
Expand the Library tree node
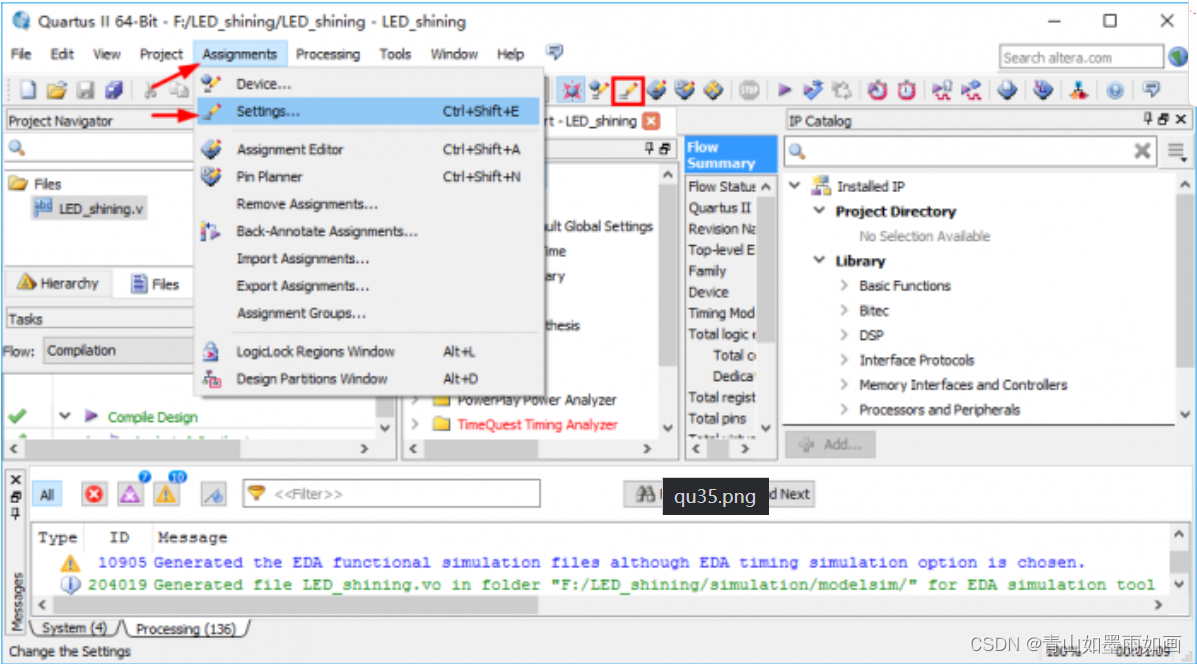818,260
